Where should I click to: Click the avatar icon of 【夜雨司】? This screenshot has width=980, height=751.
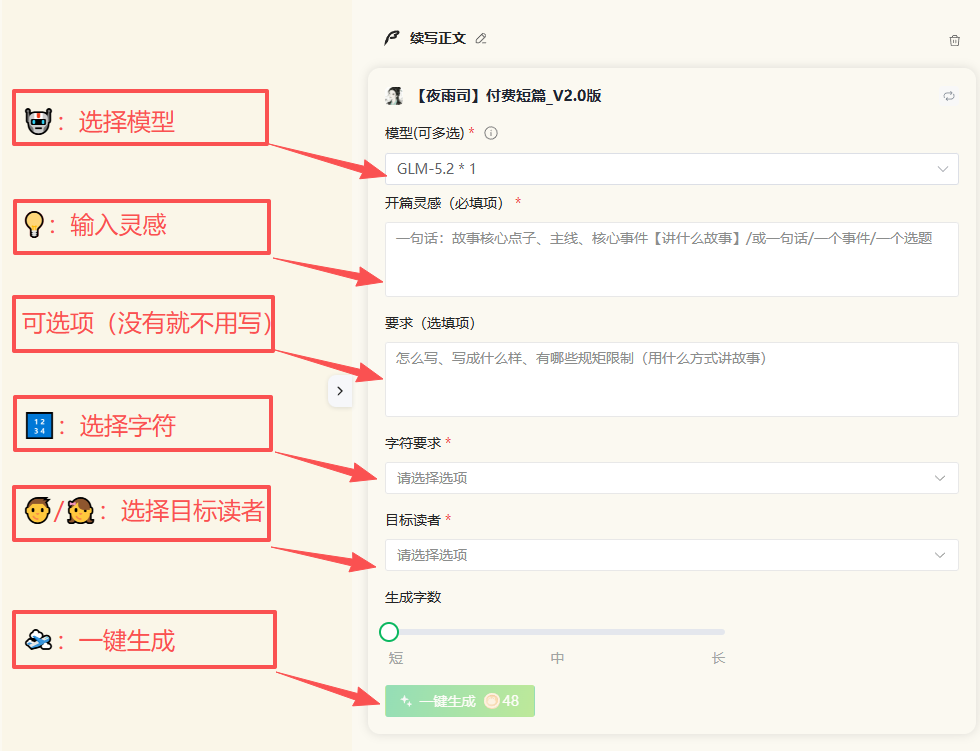pyautogui.click(x=394, y=96)
